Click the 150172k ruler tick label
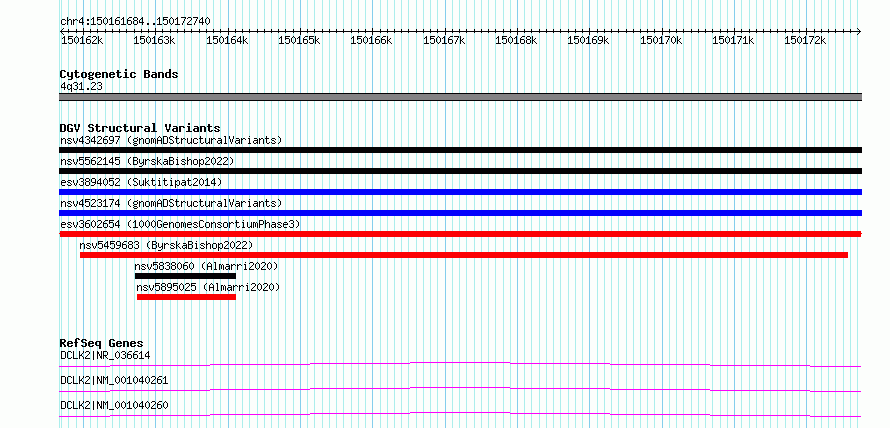This screenshot has height=428, width=890. tap(805, 41)
